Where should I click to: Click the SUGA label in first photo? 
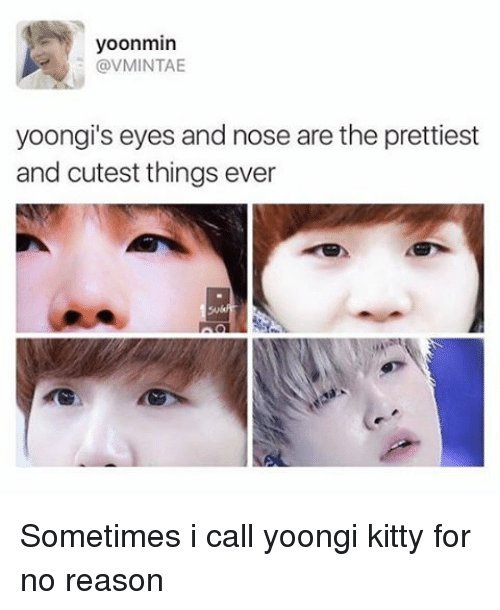pyautogui.click(x=219, y=310)
